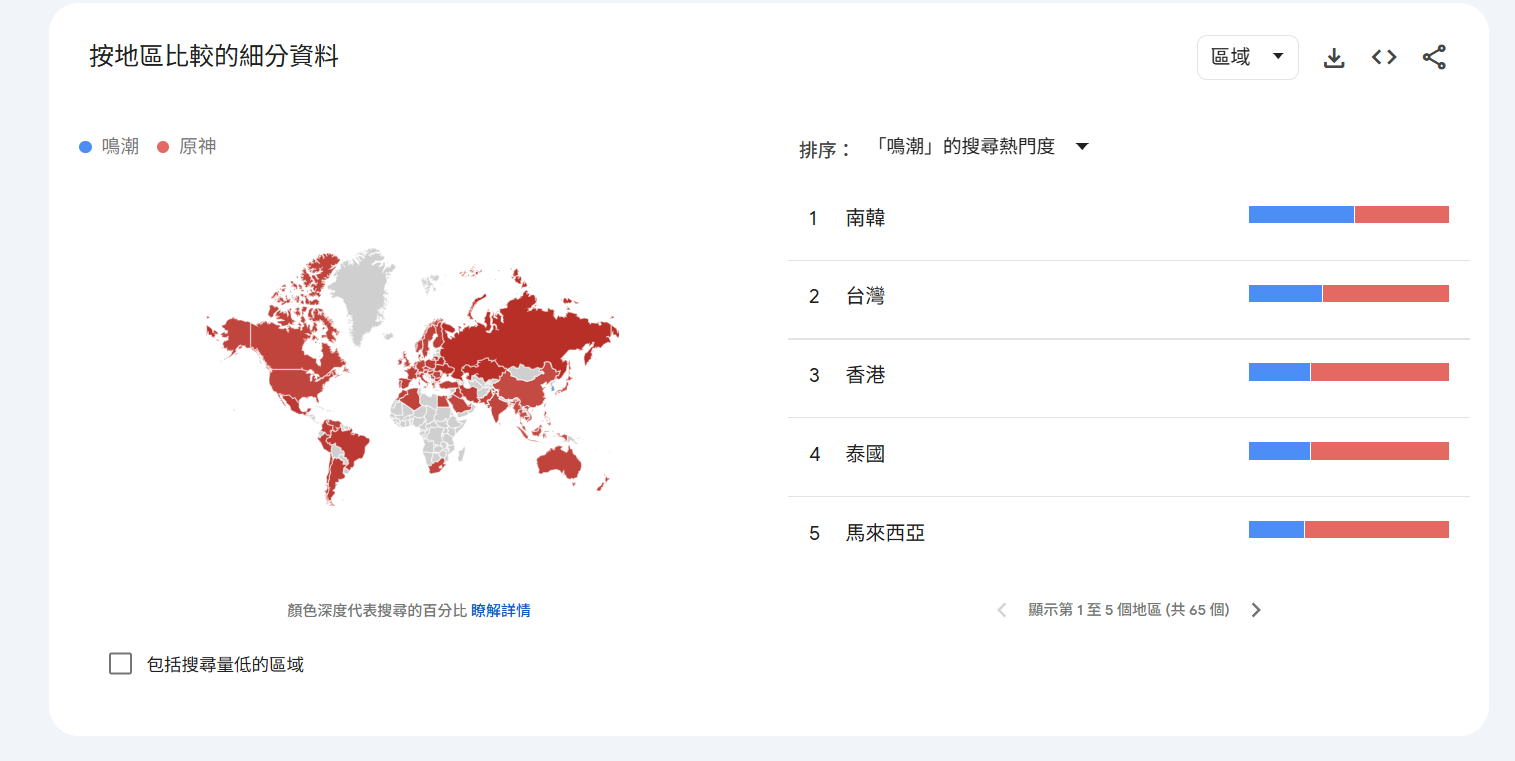Select 台灣 in the region list

click(x=865, y=296)
